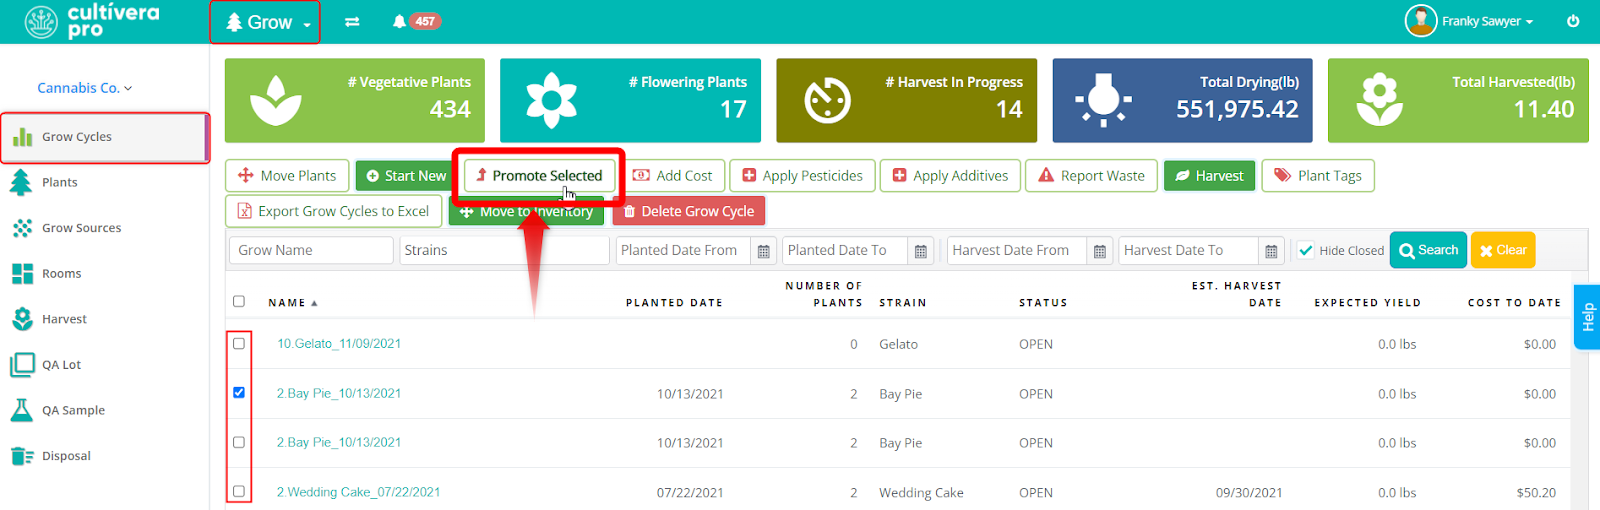Click Planted Date To field
This screenshot has width=1600, height=510.
click(x=845, y=250)
